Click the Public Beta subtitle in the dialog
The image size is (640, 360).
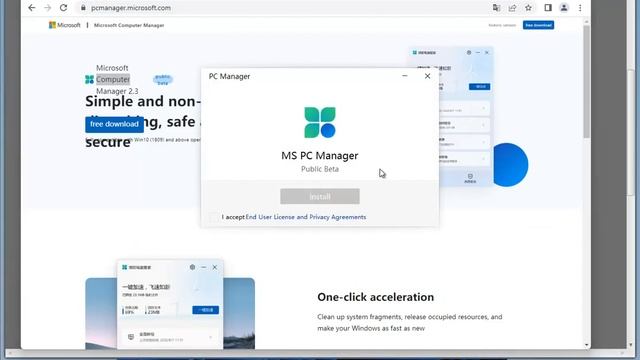click(320, 169)
